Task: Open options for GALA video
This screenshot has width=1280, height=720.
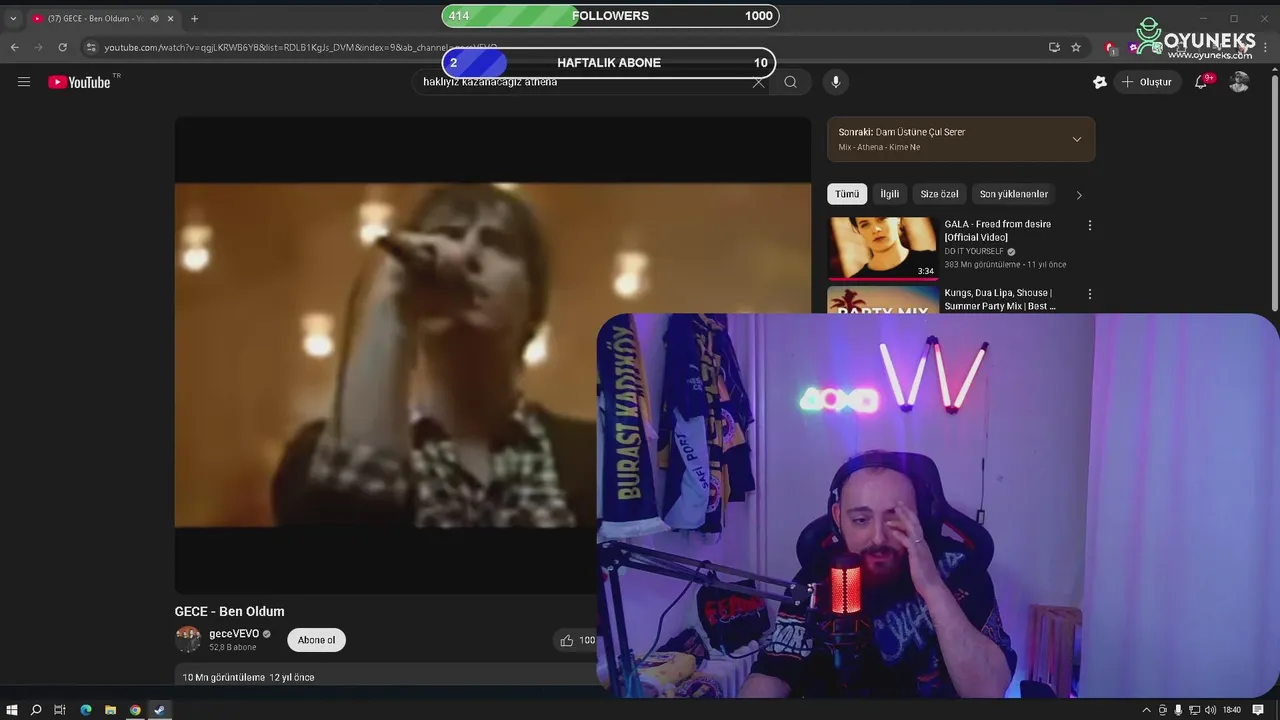Action: tap(1090, 226)
